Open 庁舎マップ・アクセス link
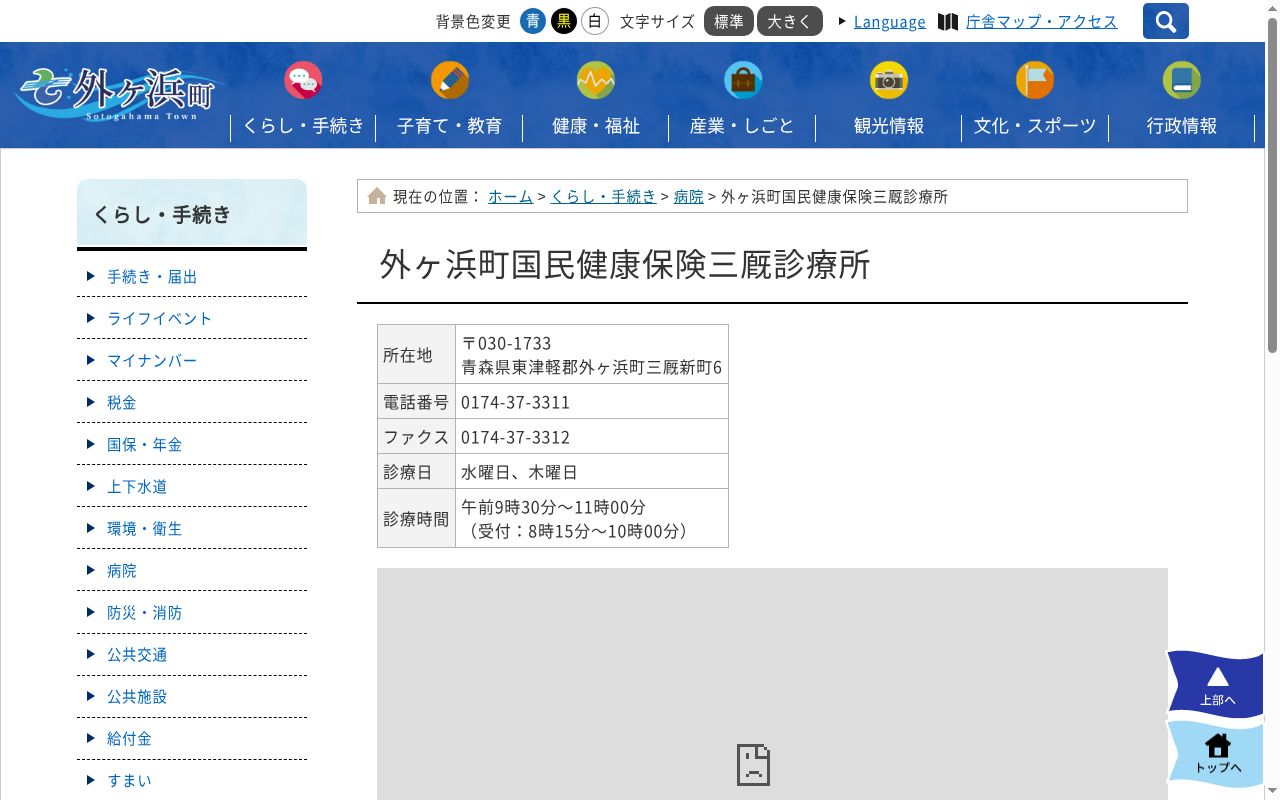Viewport: 1280px width, 800px height. (1041, 22)
